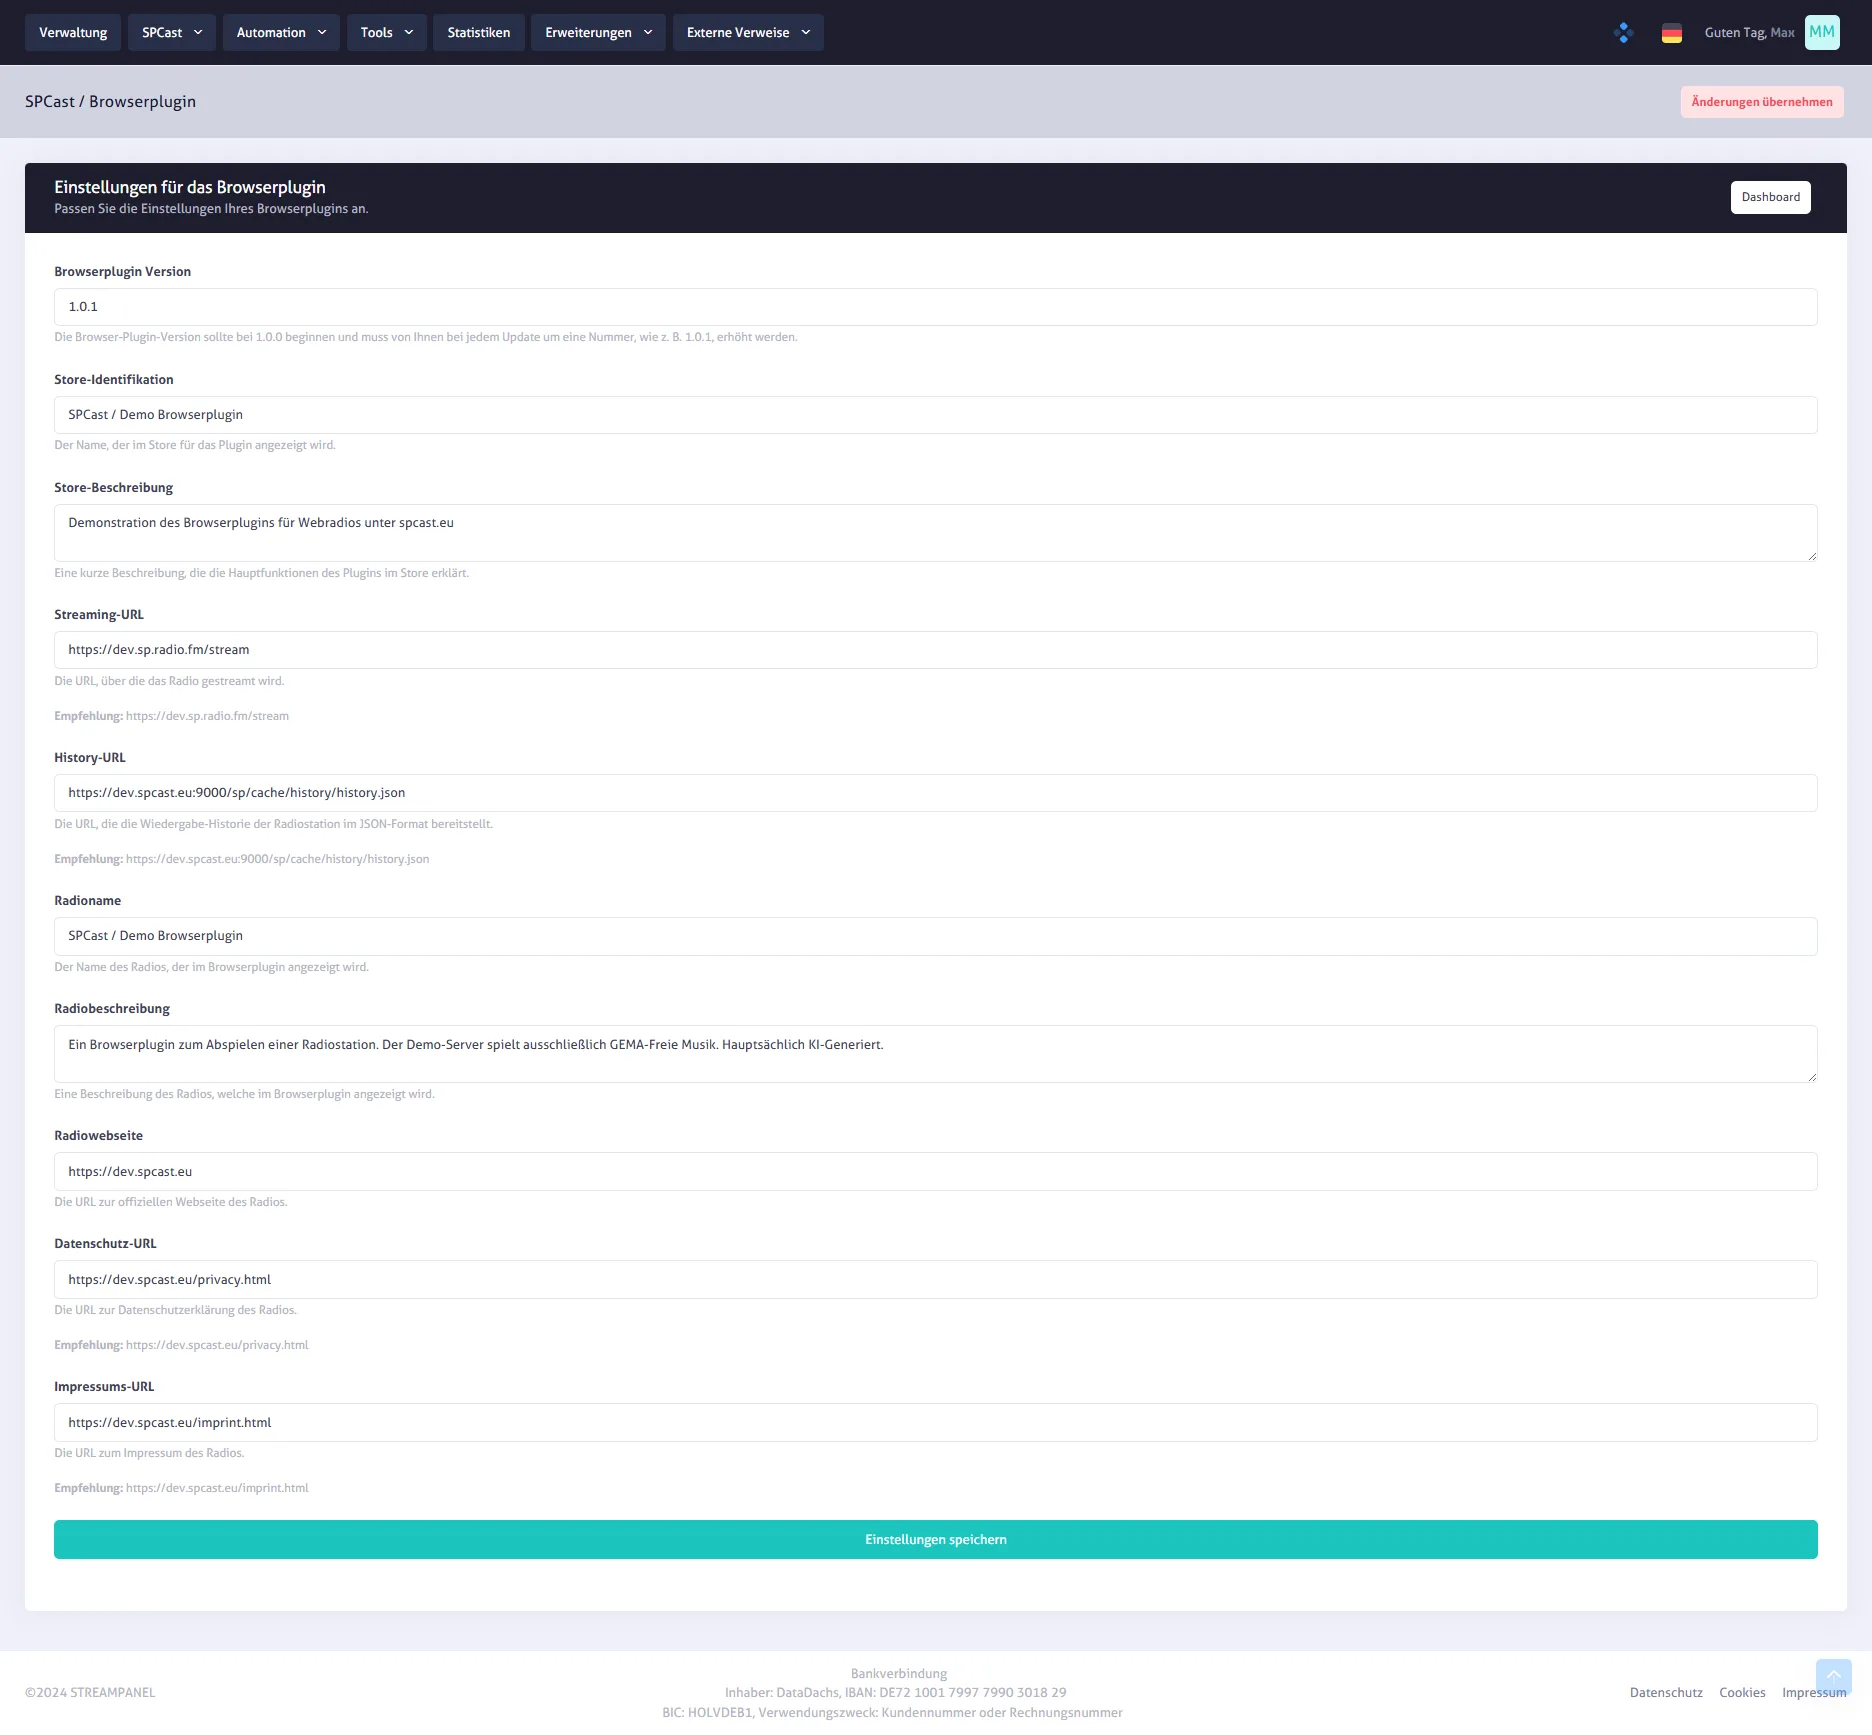Image resolution: width=1872 pixels, height=1735 pixels.
Task: Open the Cookies footer link
Action: (x=1742, y=1693)
